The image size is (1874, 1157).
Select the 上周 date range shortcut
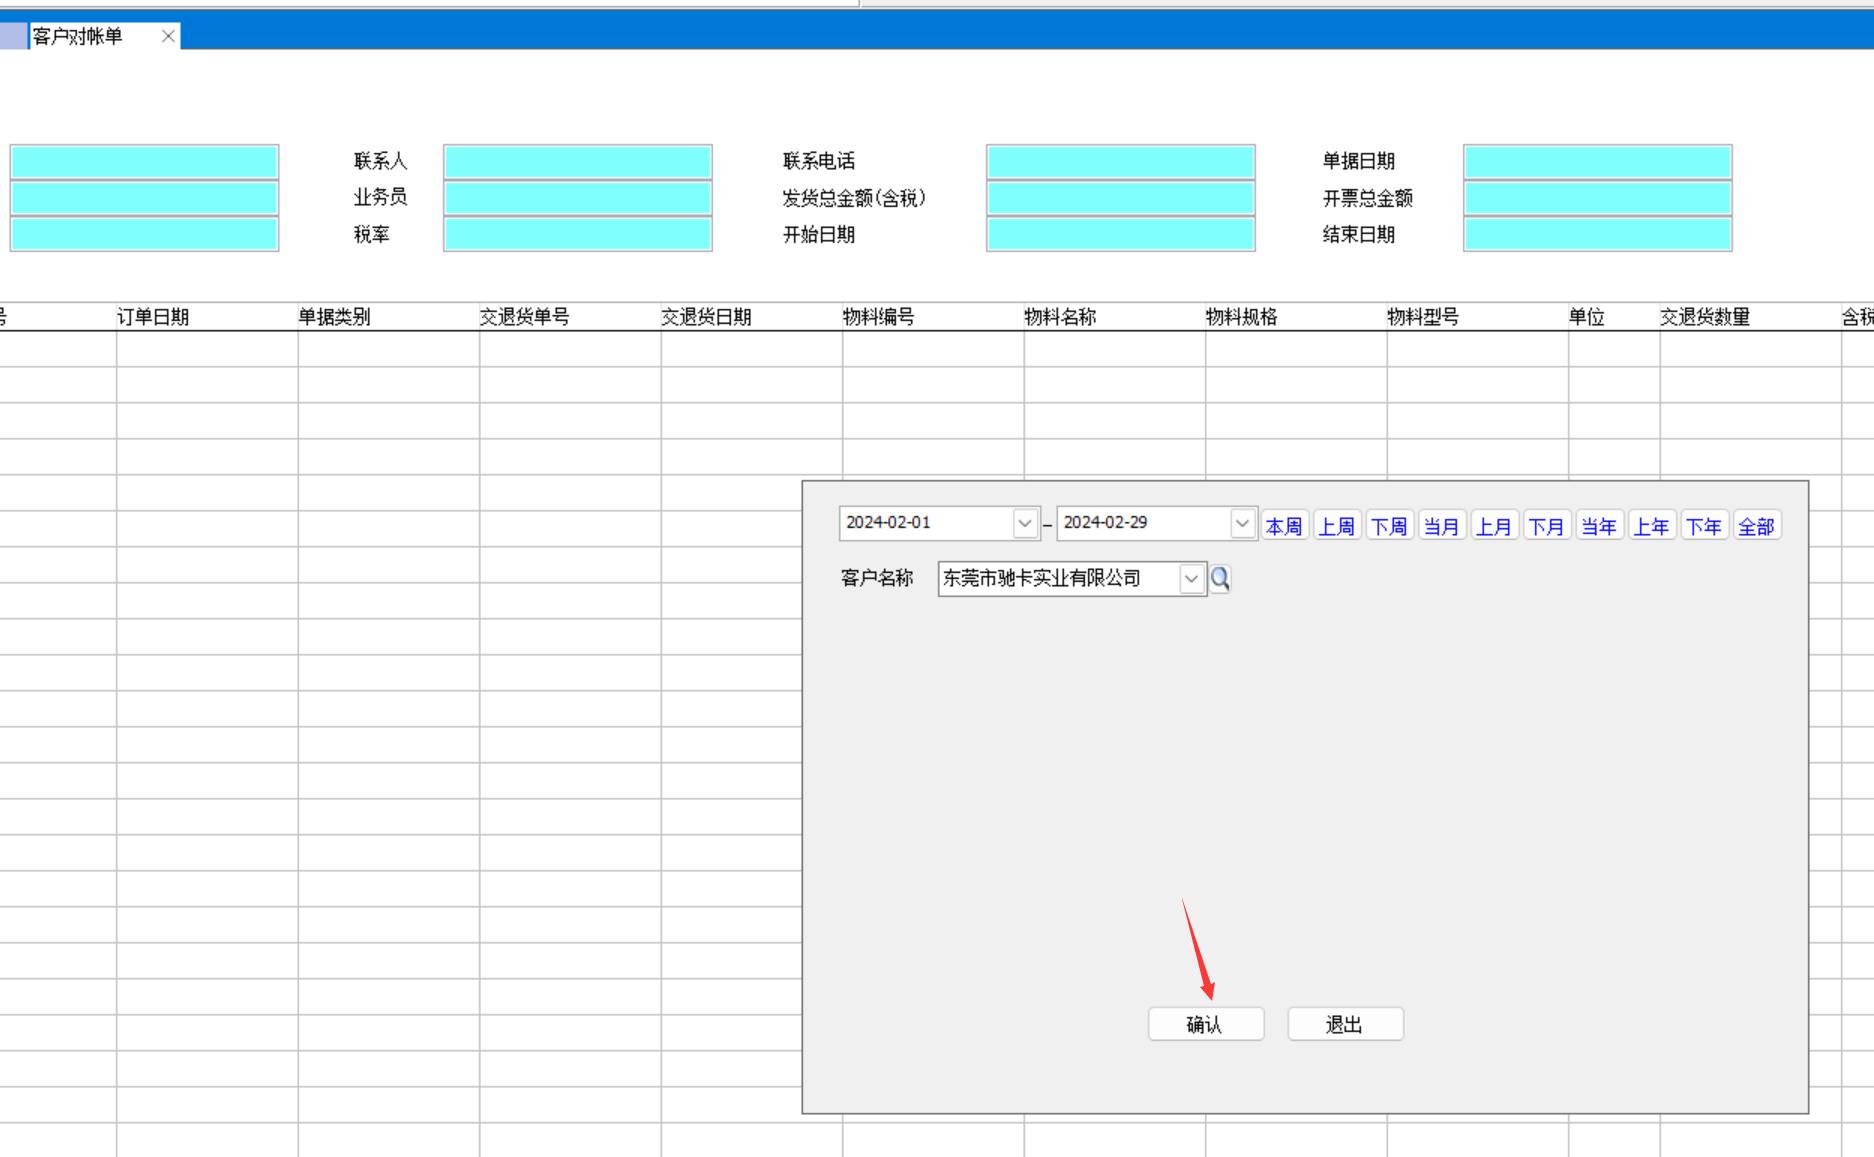[1336, 526]
